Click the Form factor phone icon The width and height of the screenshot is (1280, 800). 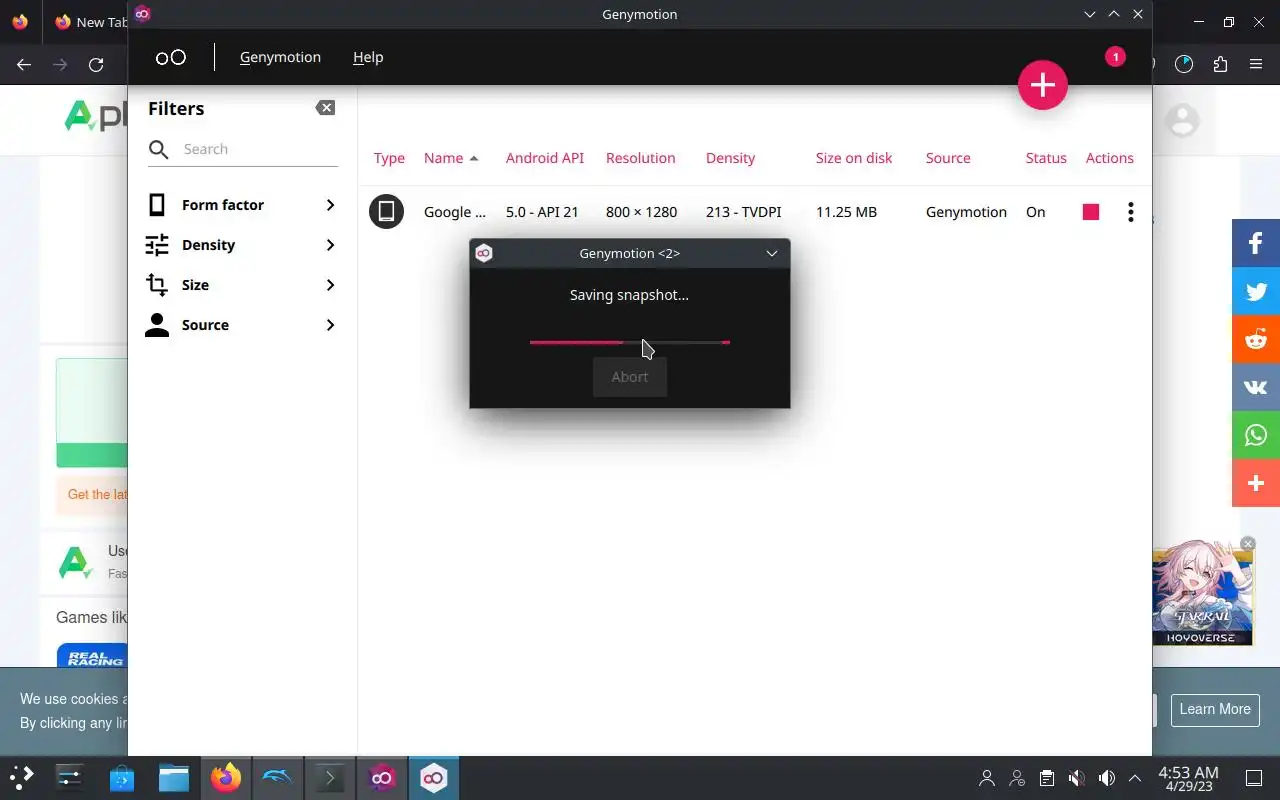coord(157,205)
